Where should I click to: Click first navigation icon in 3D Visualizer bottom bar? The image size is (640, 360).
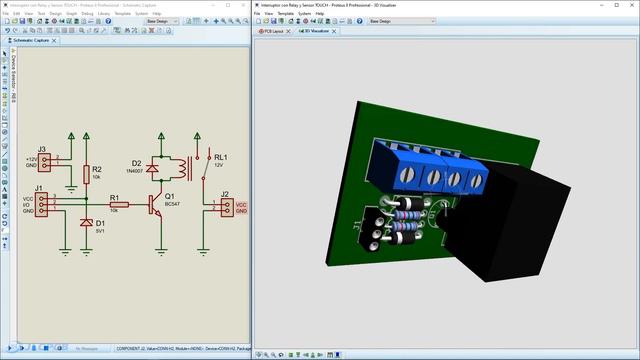(258, 355)
